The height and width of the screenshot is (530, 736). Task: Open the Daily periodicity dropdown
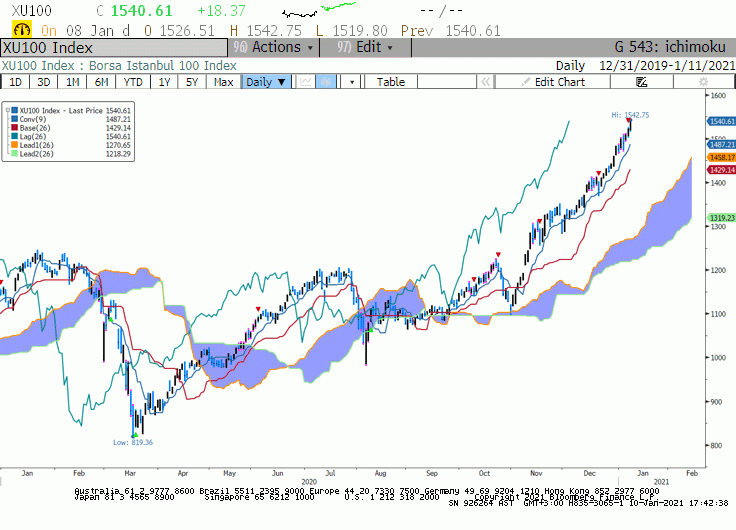tap(266, 82)
